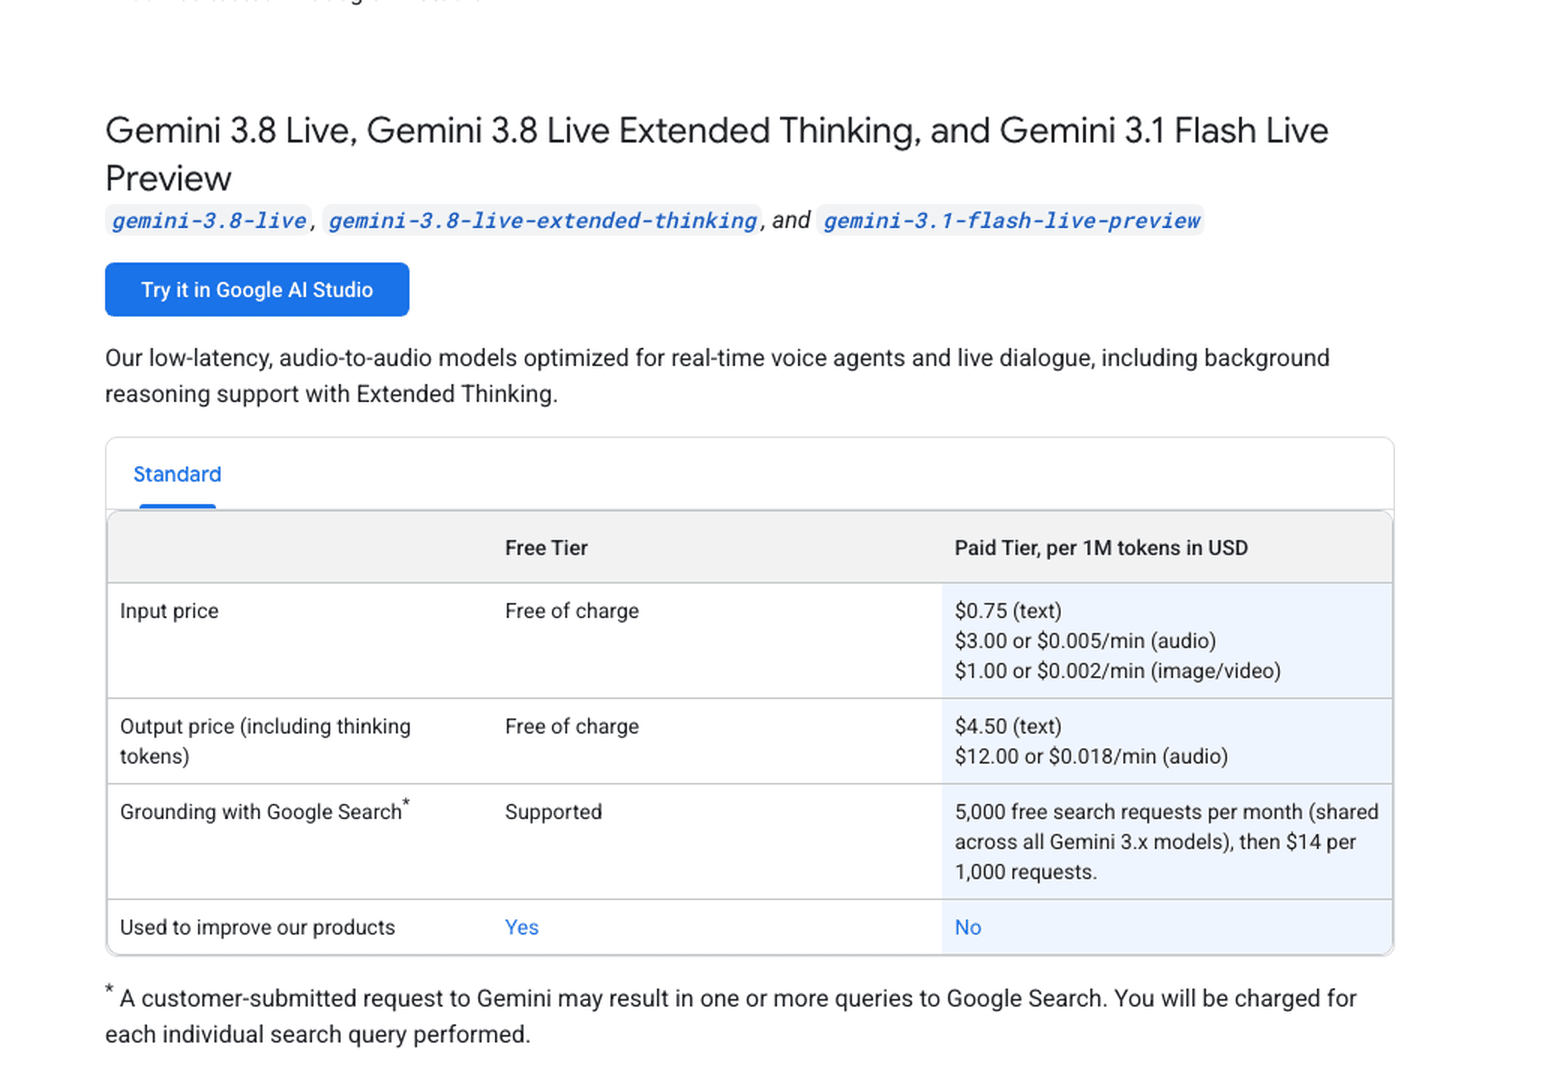Click the $3.00 or $0.005/min (audio) price
1545x1065 pixels.
1085,641
